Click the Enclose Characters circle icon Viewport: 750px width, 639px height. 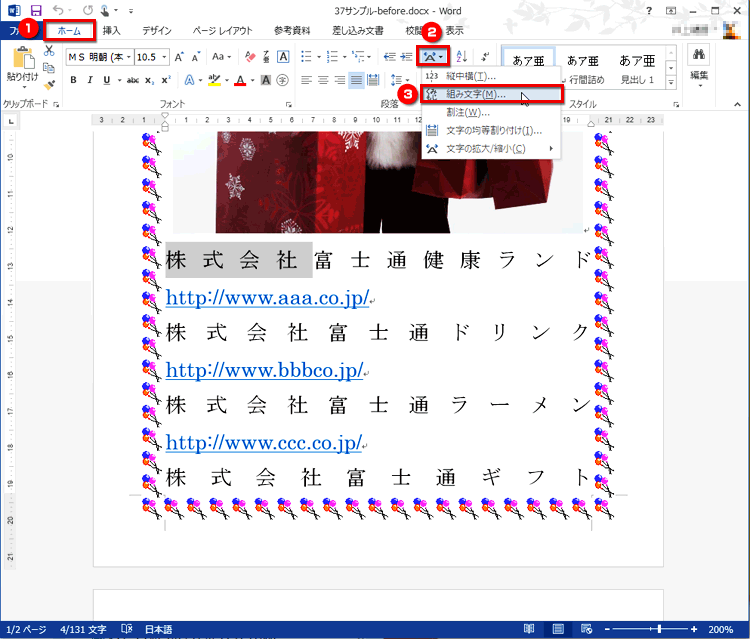[x=283, y=80]
